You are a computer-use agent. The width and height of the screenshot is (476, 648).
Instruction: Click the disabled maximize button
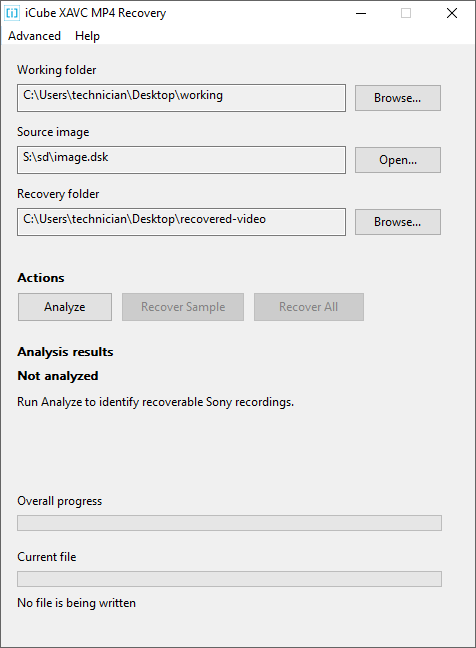tap(406, 13)
